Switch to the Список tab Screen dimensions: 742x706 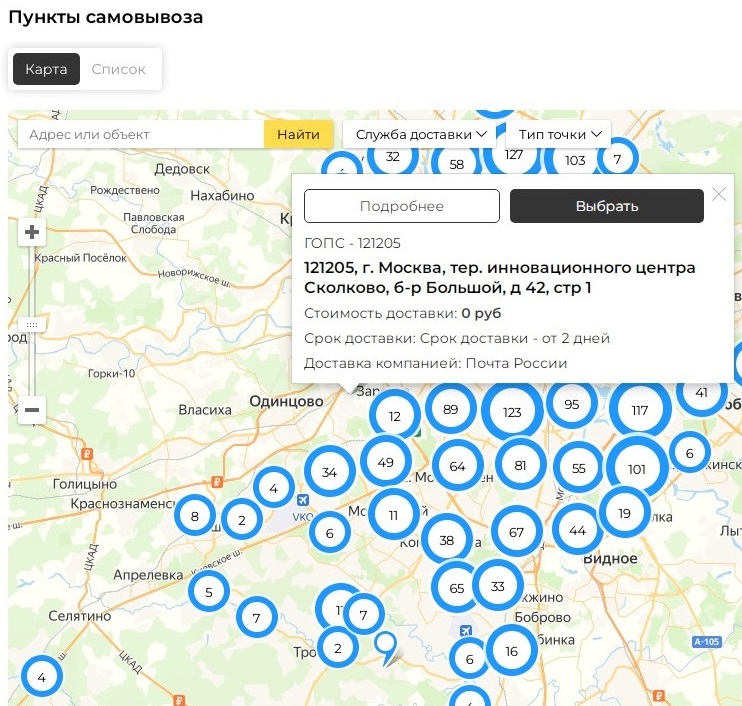pyautogui.click(x=118, y=69)
